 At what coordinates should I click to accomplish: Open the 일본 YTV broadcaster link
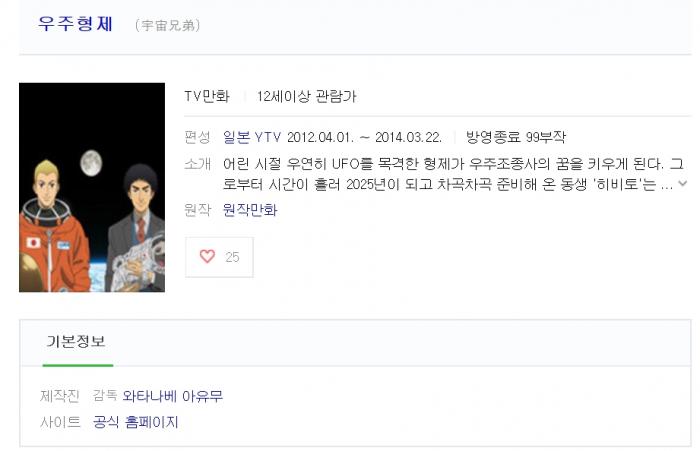pyautogui.click(x=252, y=137)
